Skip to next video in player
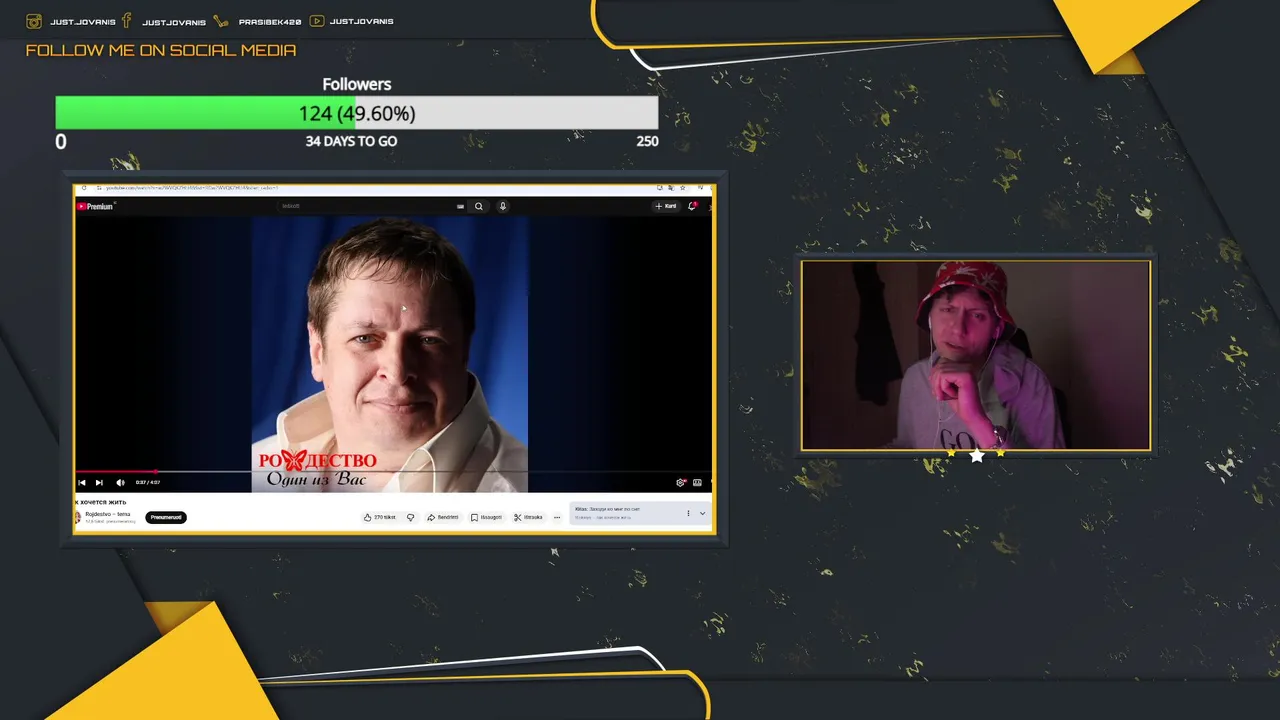The width and height of the screenshot is (1280, 720). point(99,482)
